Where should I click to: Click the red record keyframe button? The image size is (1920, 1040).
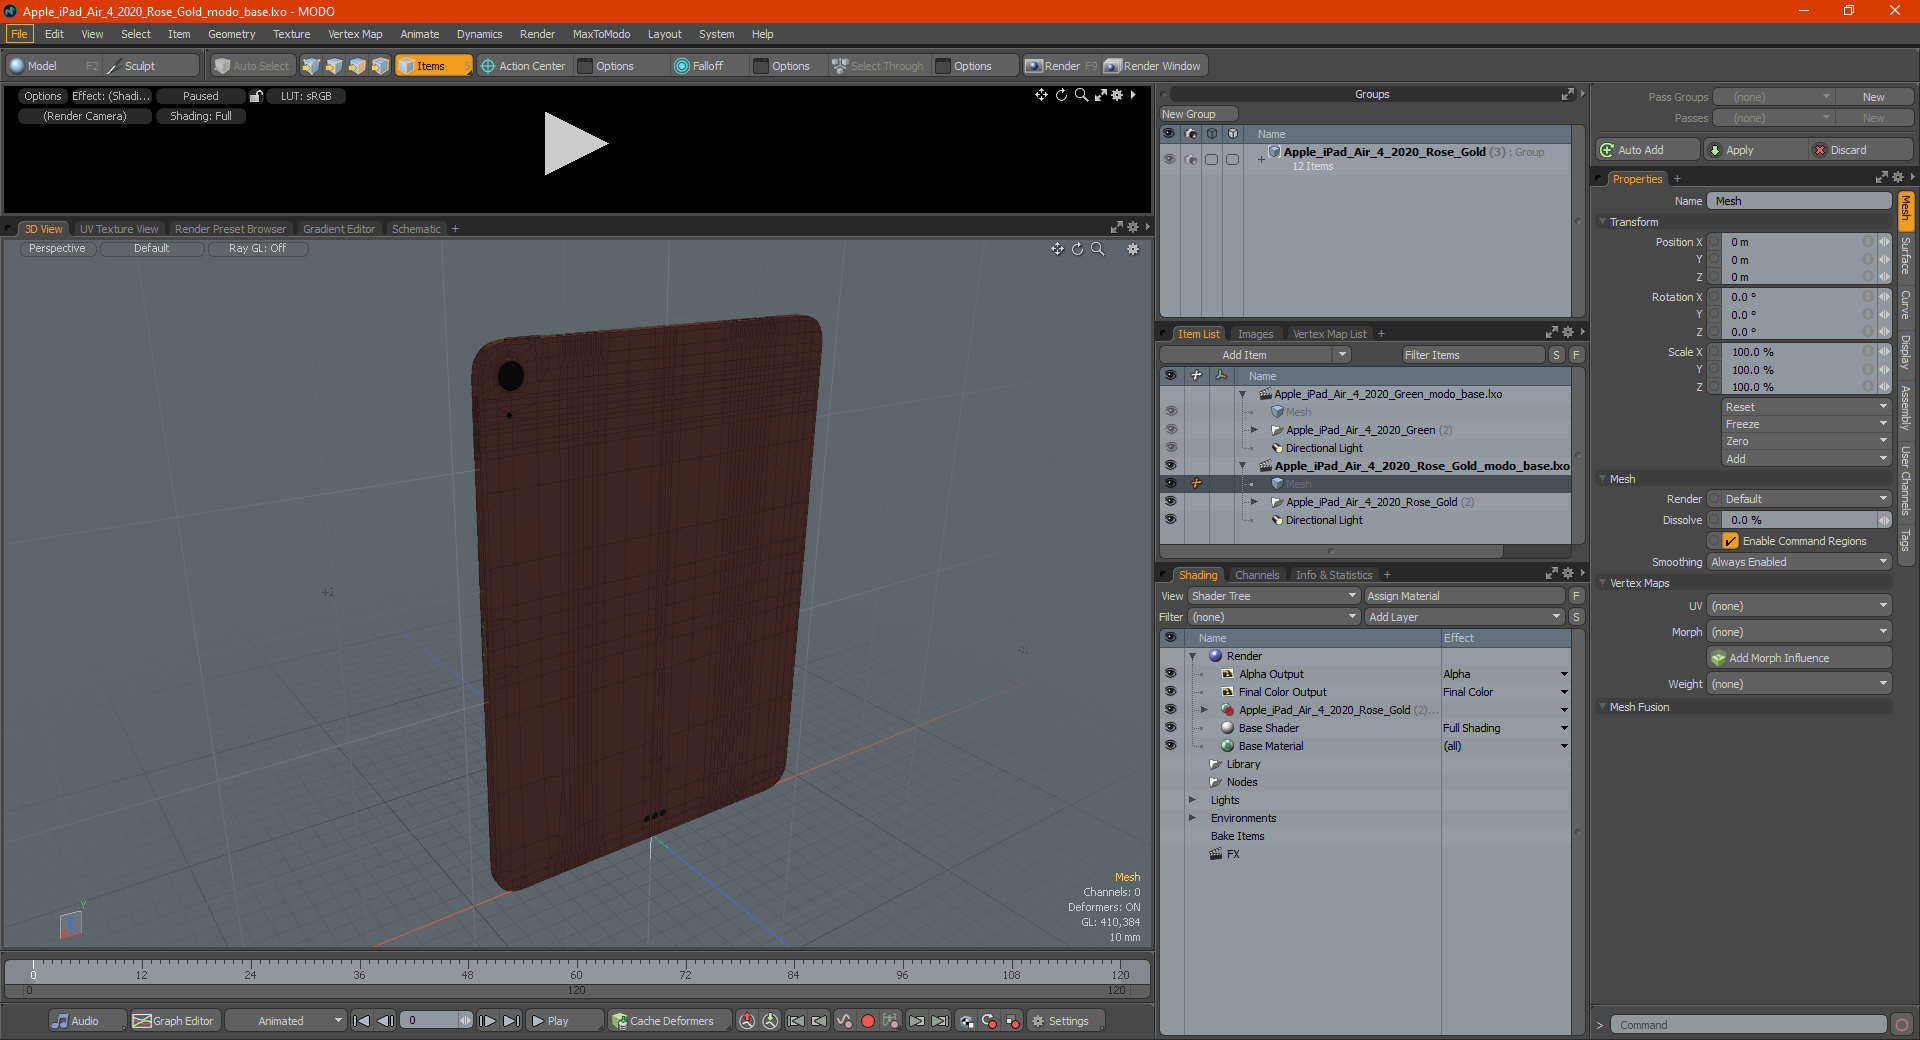868,1021
